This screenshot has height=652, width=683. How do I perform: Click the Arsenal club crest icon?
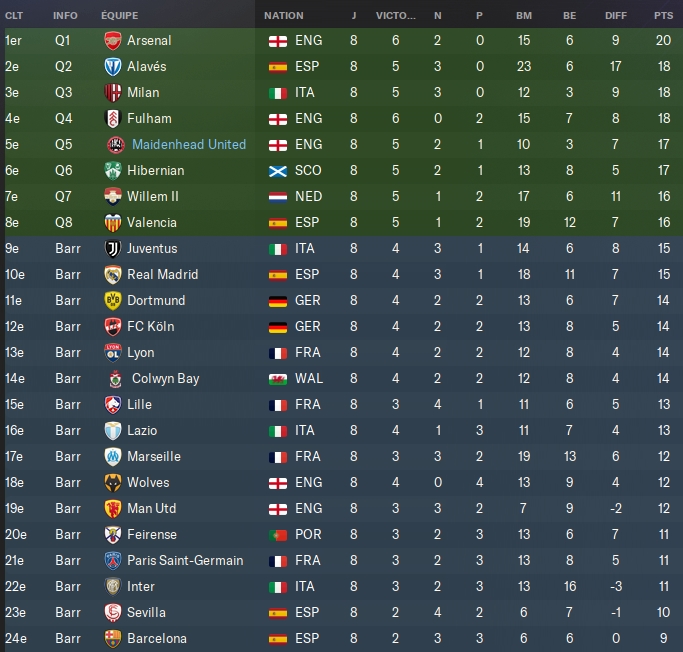click(x=113, y=41)
